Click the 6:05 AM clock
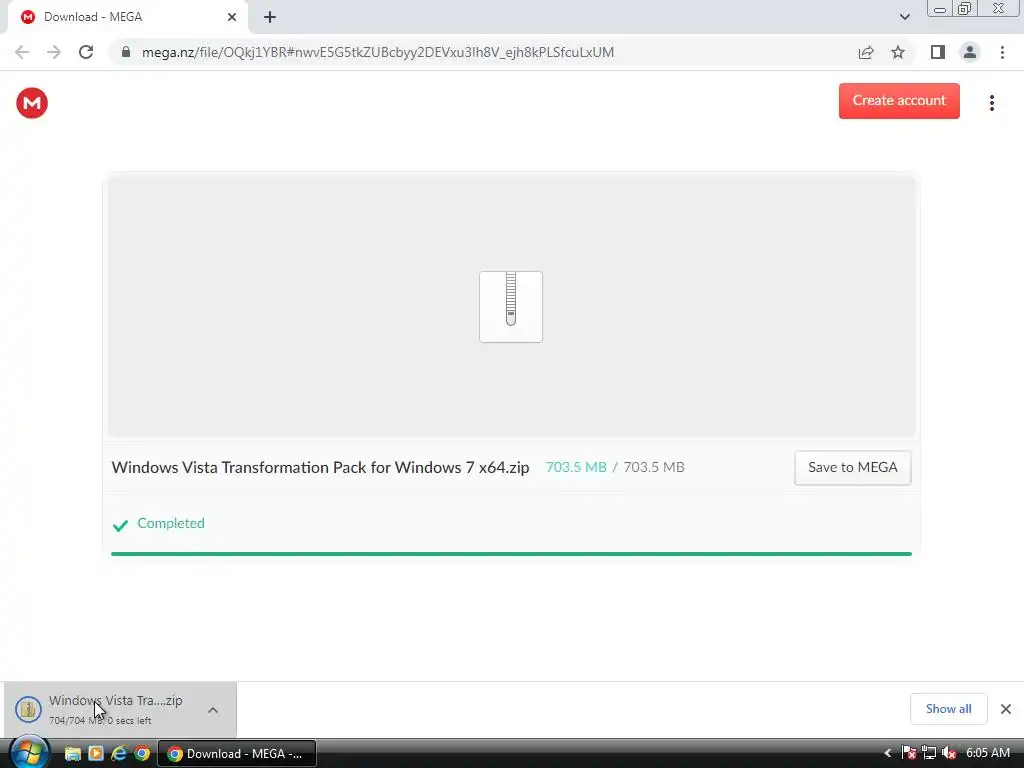This screenshot has height=768, width=1024. coord(987,754)
